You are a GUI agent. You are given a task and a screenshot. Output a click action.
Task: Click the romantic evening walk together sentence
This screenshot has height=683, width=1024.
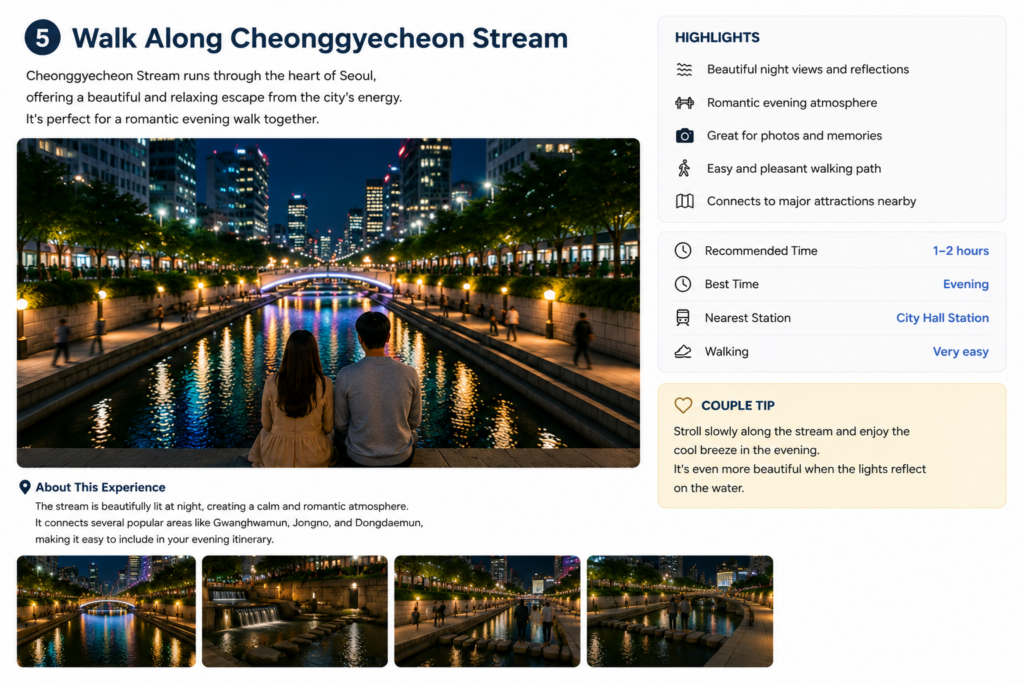[x=172, y=119]
